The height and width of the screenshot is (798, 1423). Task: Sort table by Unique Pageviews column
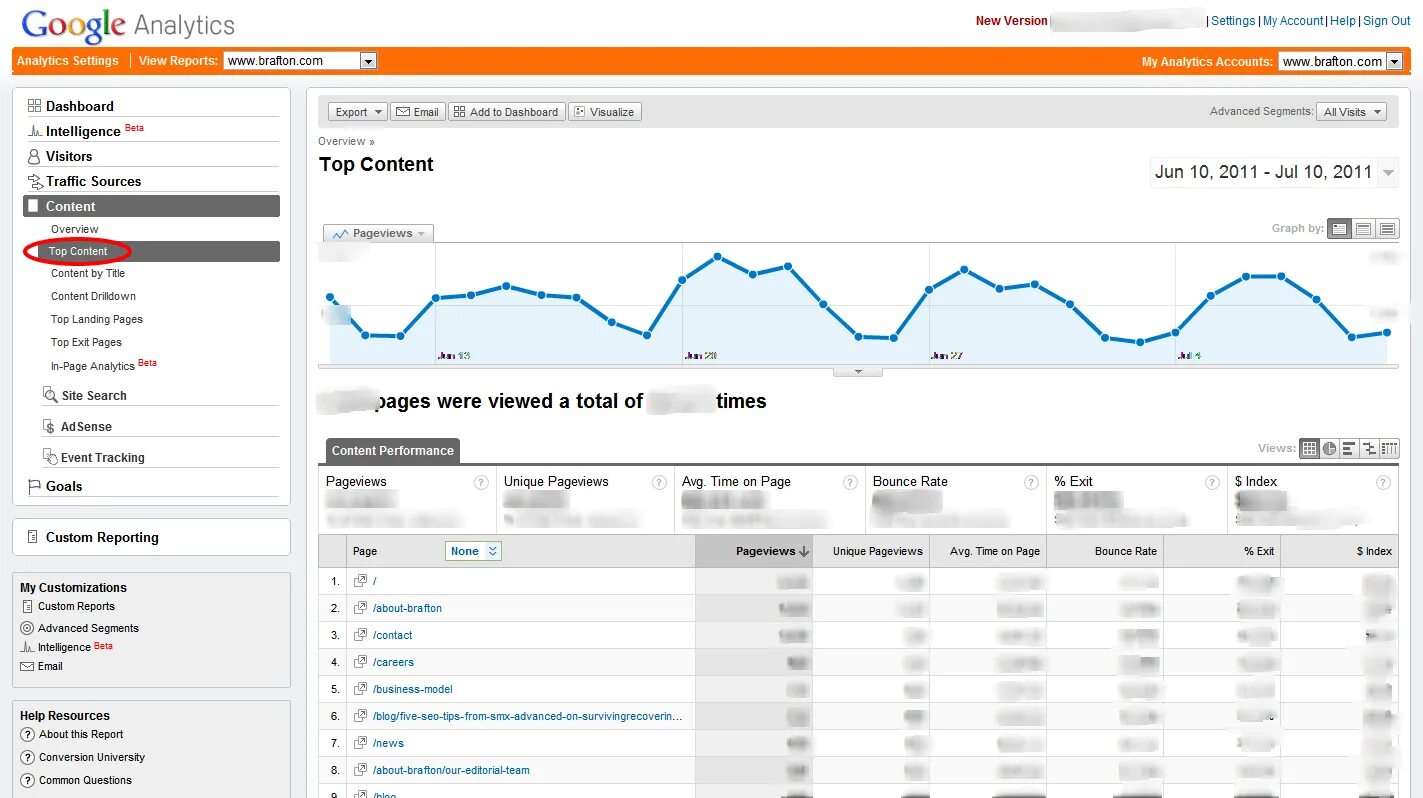coord(871,551)
